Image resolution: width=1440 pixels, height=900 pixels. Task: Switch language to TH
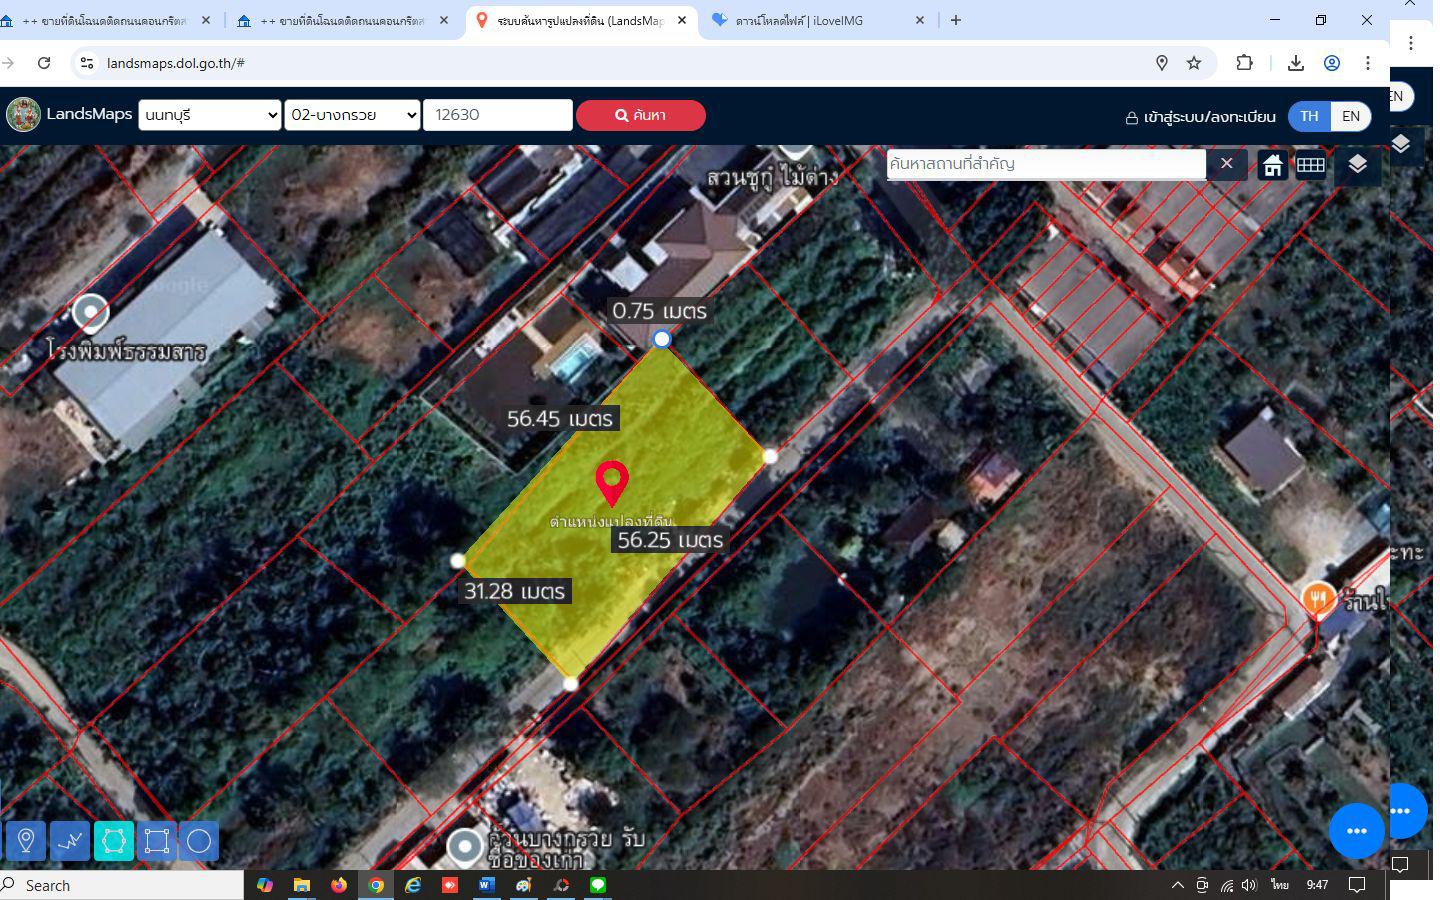pyautogui.click(x=1309, y=116)
